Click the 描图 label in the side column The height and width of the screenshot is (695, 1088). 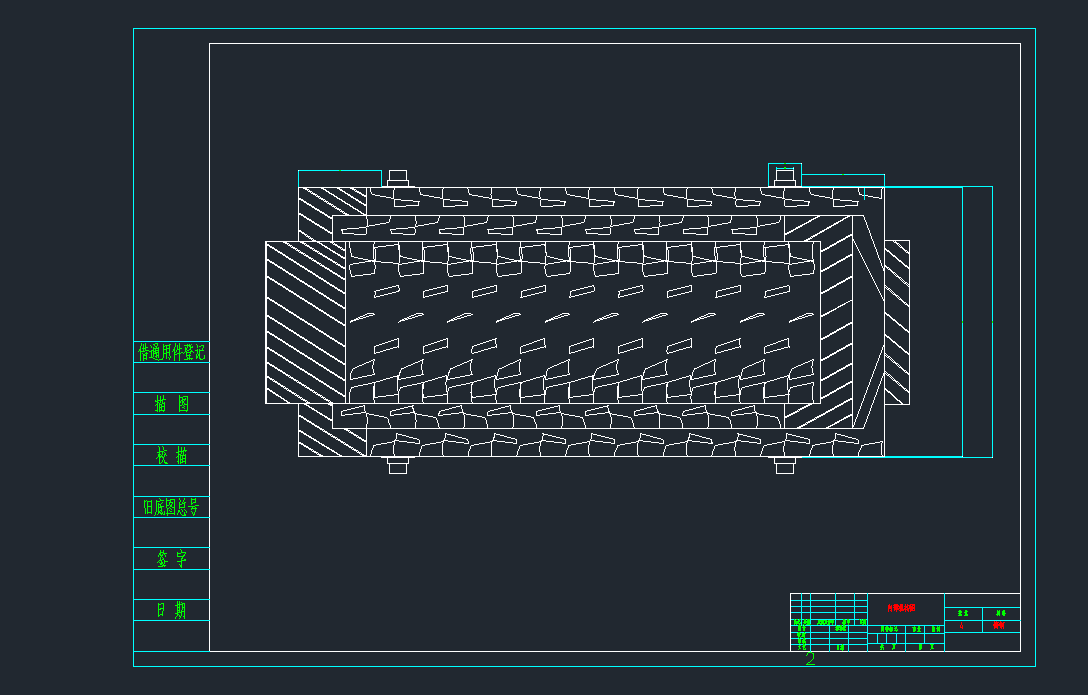click(171, 404)
